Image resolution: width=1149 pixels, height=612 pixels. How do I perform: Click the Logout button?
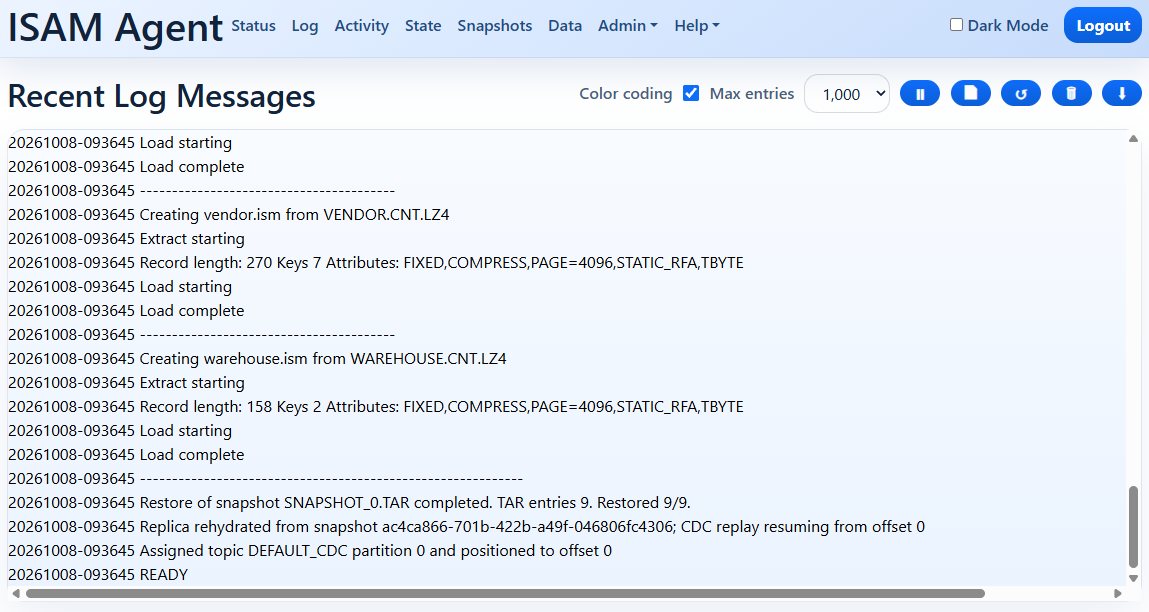(1103, 26)
